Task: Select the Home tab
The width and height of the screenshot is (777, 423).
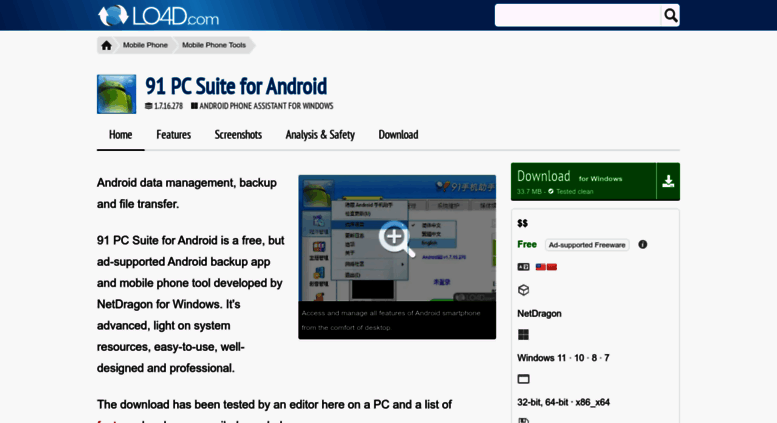Action: [x=120, y=135]
